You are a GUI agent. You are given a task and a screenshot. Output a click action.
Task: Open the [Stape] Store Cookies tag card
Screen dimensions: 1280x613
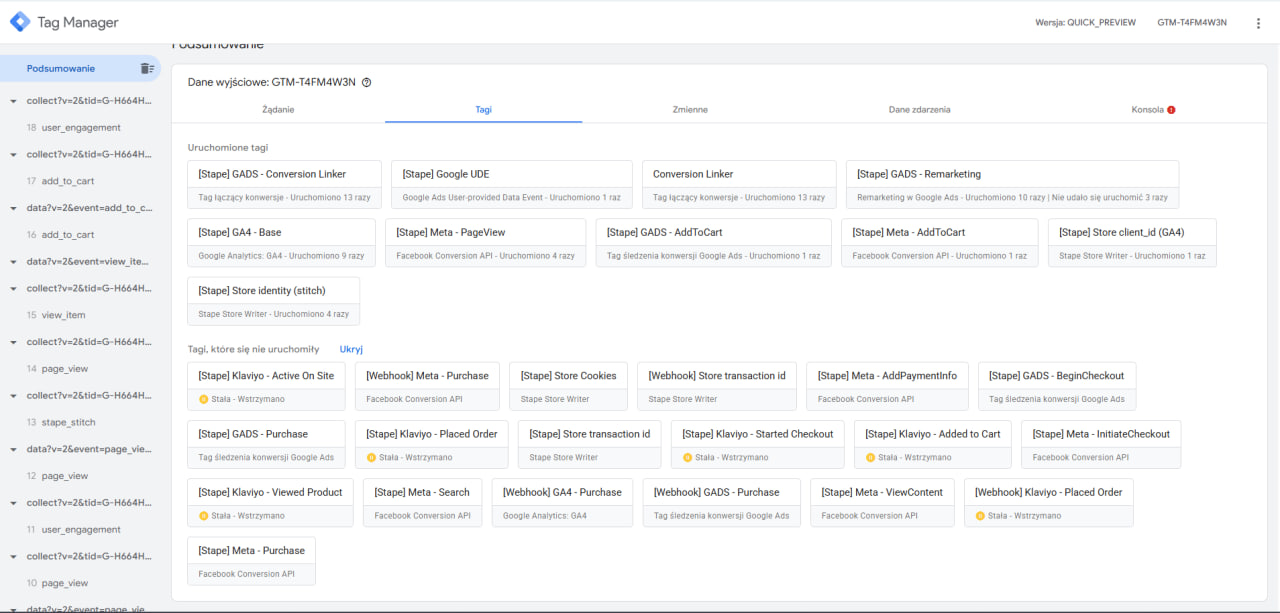tap(568, 387)
